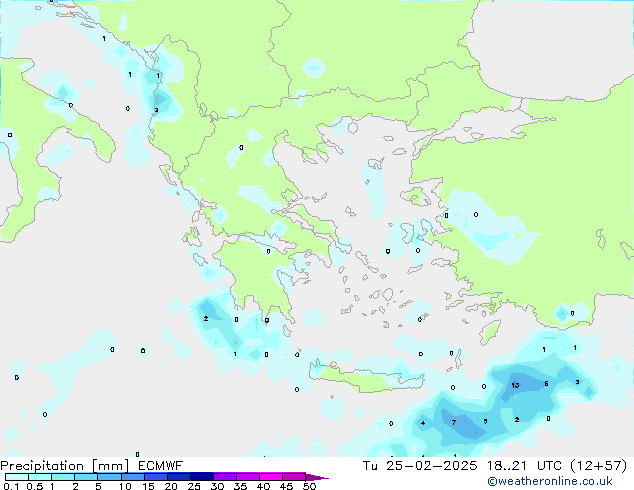Click the 0.5–1 mm legend swatch
Image resolution: width=634 pixels, height=490 pixels.
point(40,477)
